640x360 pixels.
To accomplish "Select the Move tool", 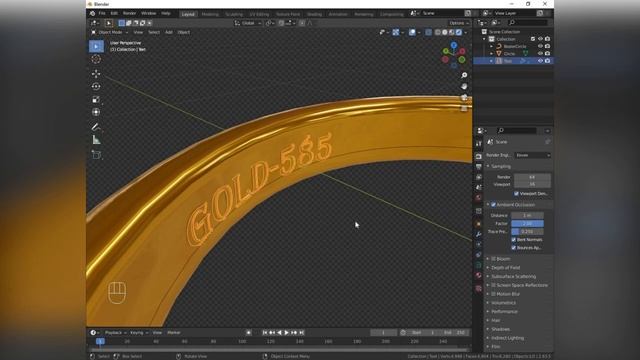I will [96, 73].
